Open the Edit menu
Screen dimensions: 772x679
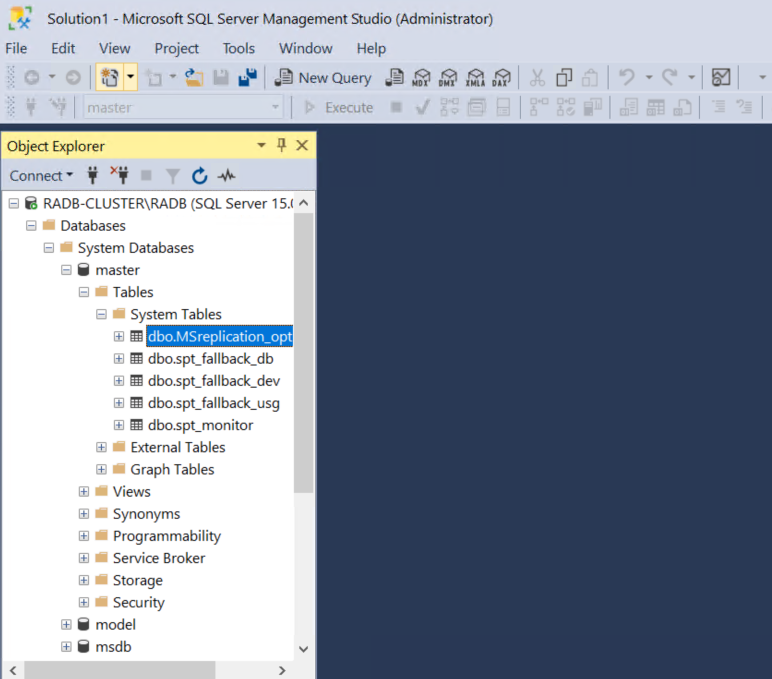click(x=63, y=48)
